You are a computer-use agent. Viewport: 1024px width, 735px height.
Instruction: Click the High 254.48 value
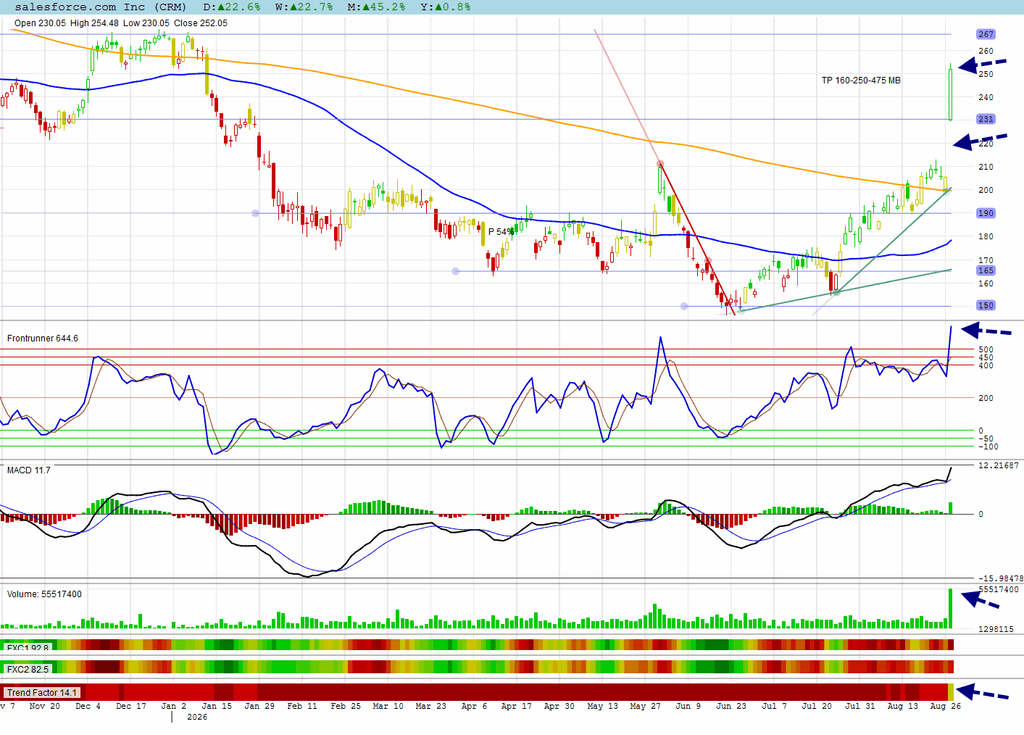click(x=94, y=23)
